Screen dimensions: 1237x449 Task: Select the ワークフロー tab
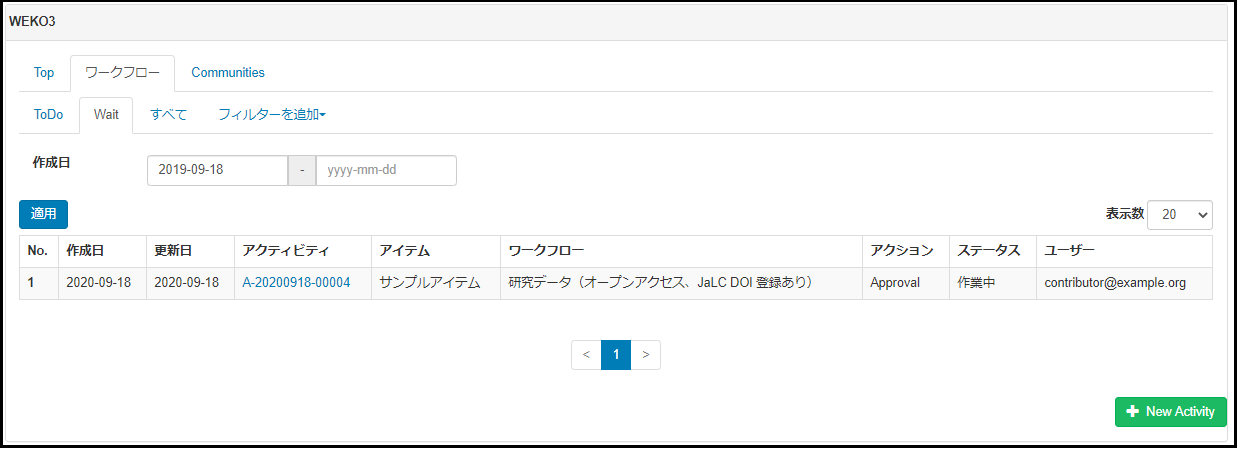click(122, 73)
